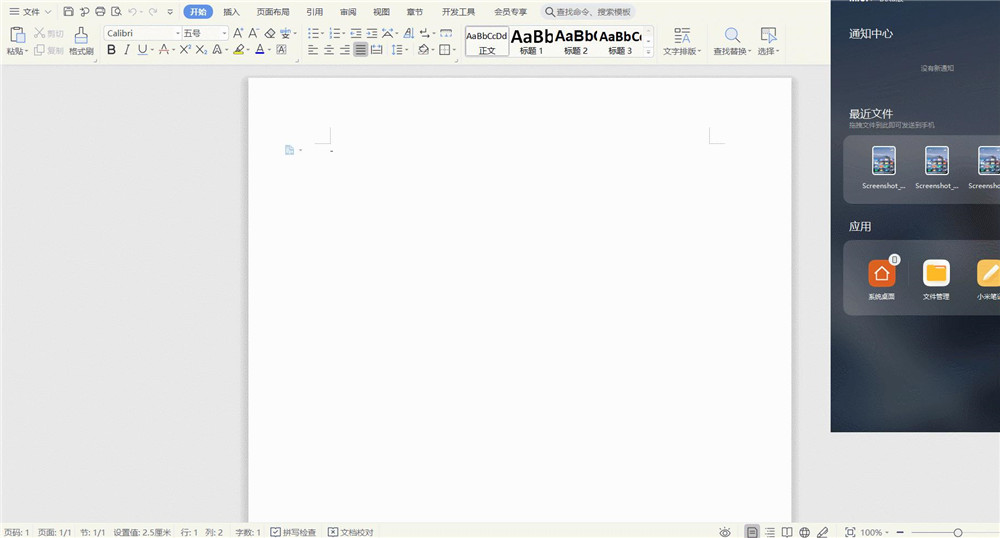
Task: Center-align the paragraph text
Action: pyautogui.click(x=329, y=50)
